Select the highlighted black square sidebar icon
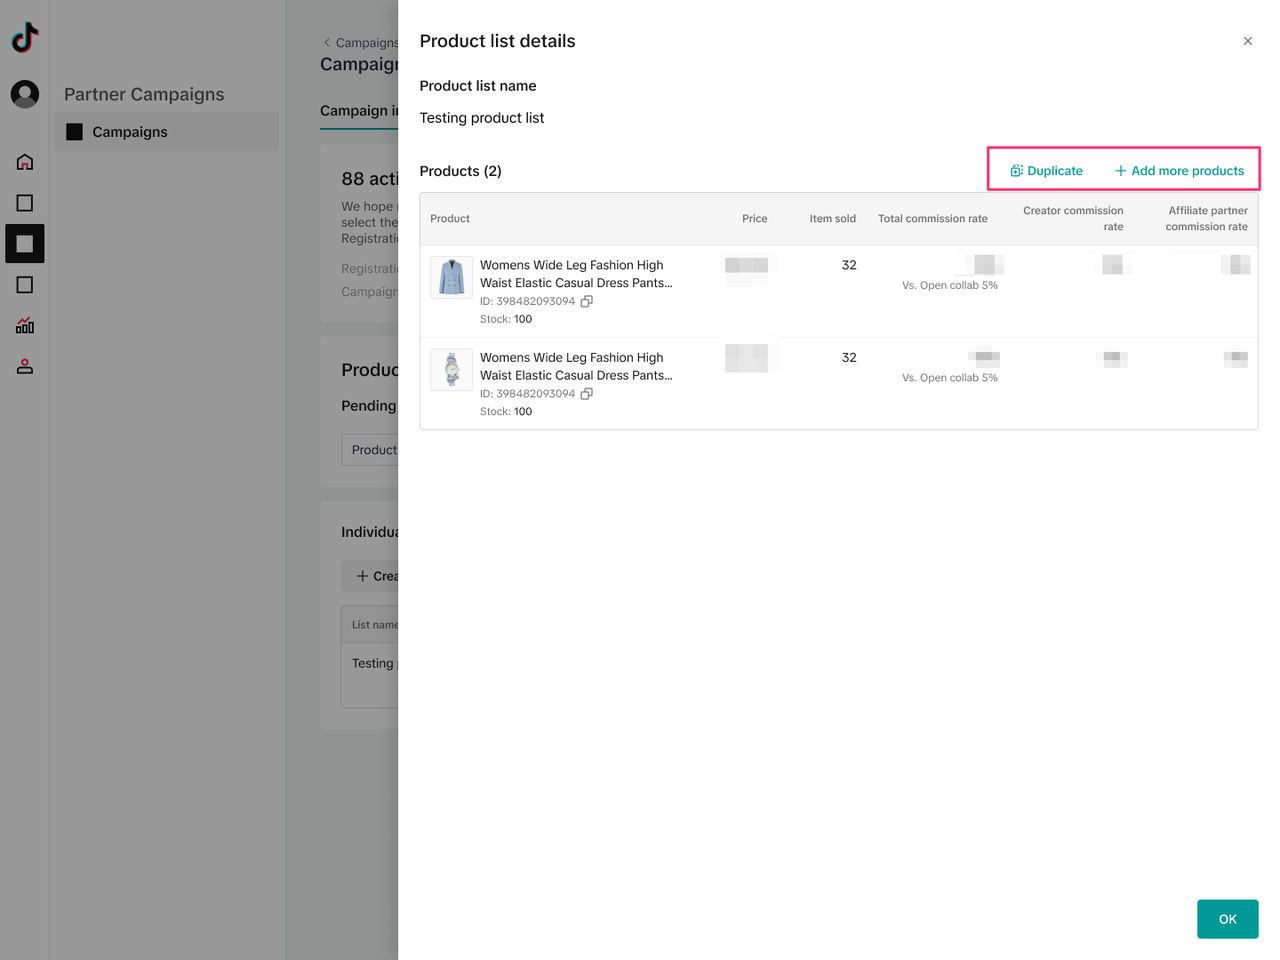Screen dimensions: 1280x960 [25, 244]
